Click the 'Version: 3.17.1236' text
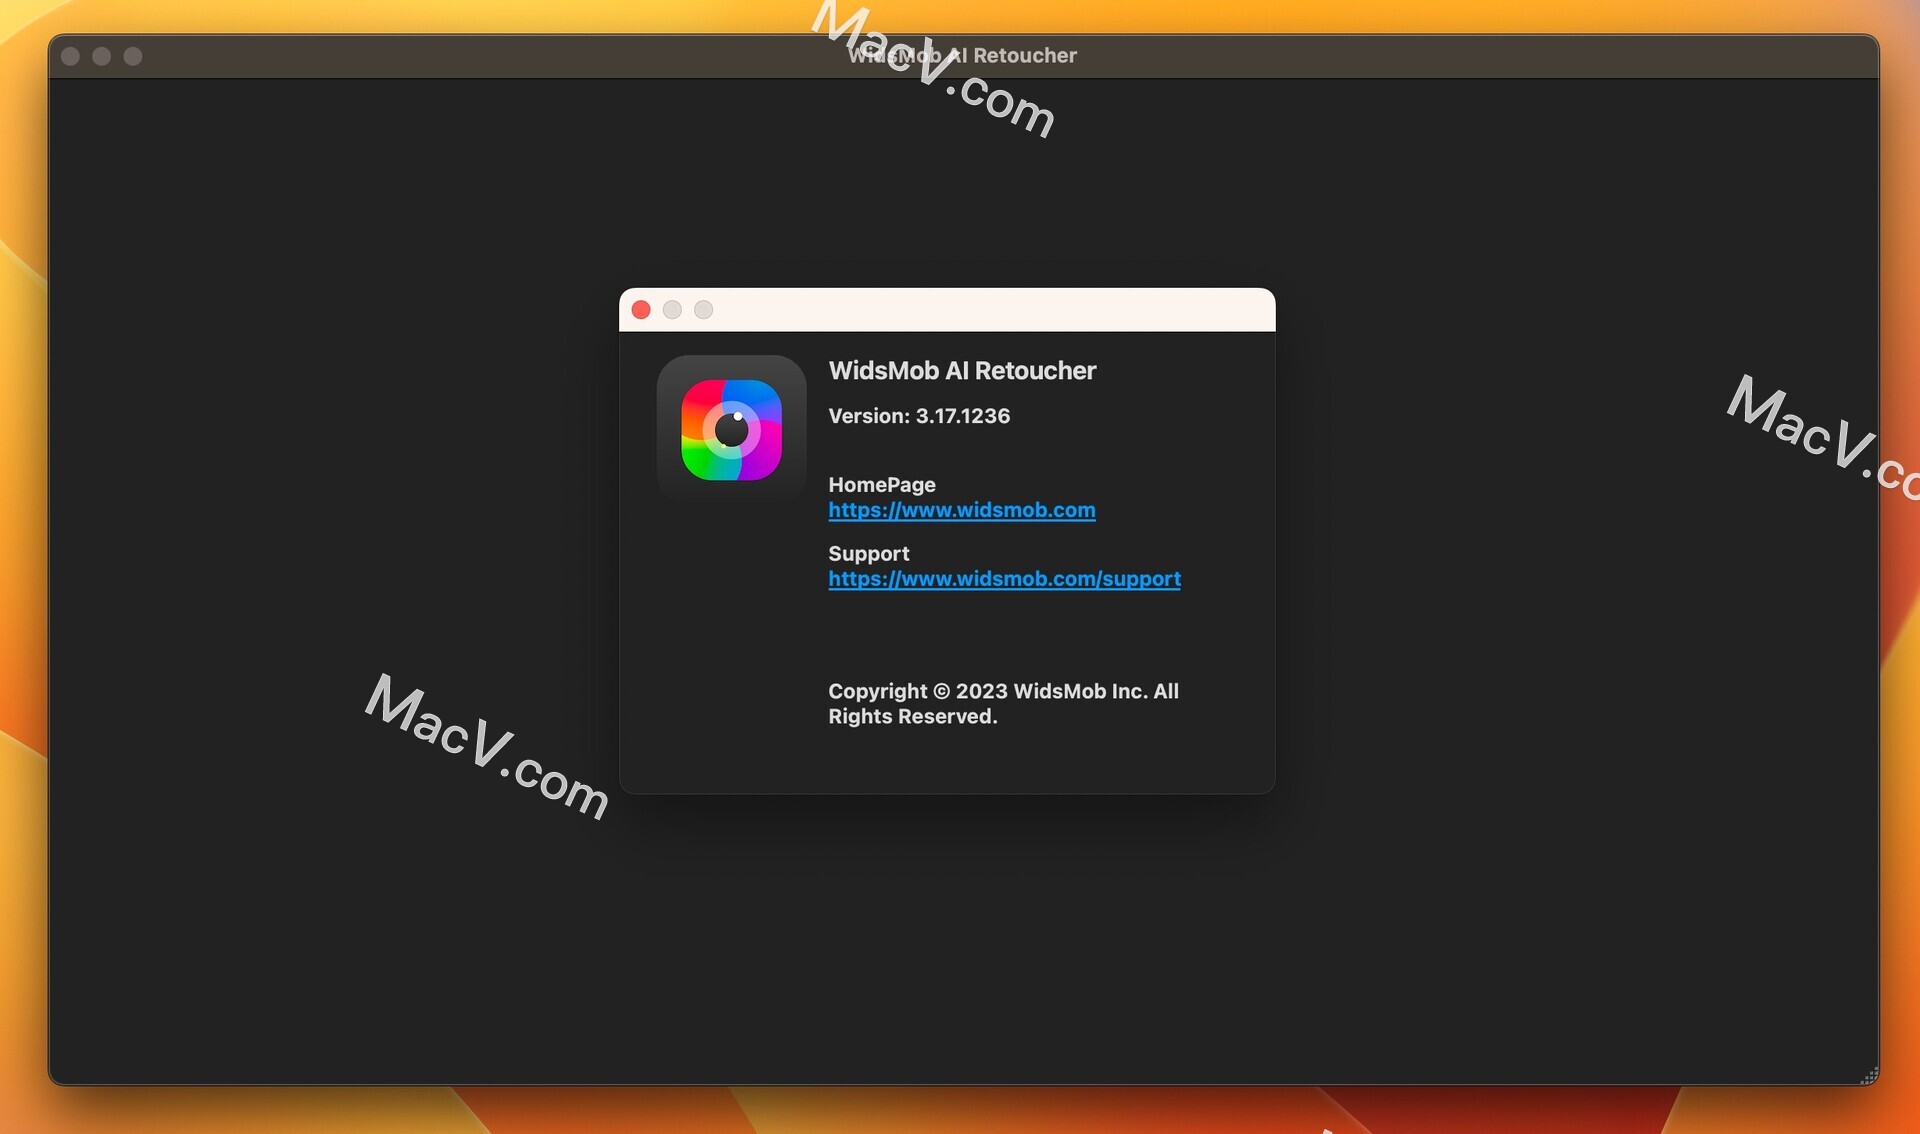The width and height of the screenshot is (1920, 1134). [x=919, y=416]
